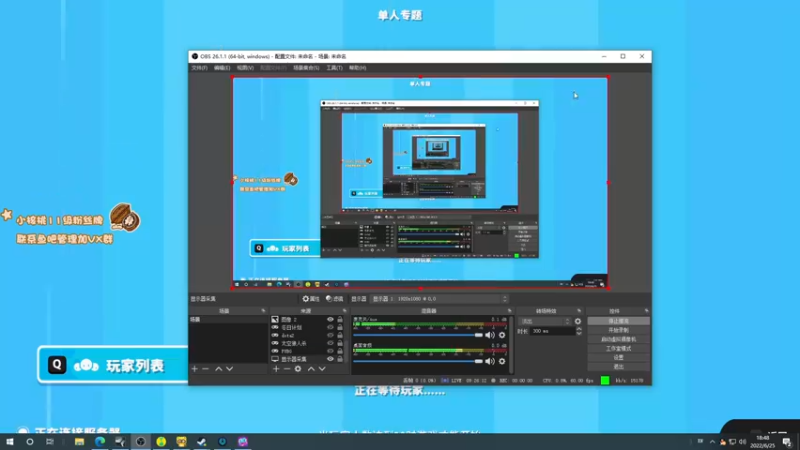Open File Explorer from the taskbar
The width and height of the screenshot is (800, 450).
[x=79, y=441]
